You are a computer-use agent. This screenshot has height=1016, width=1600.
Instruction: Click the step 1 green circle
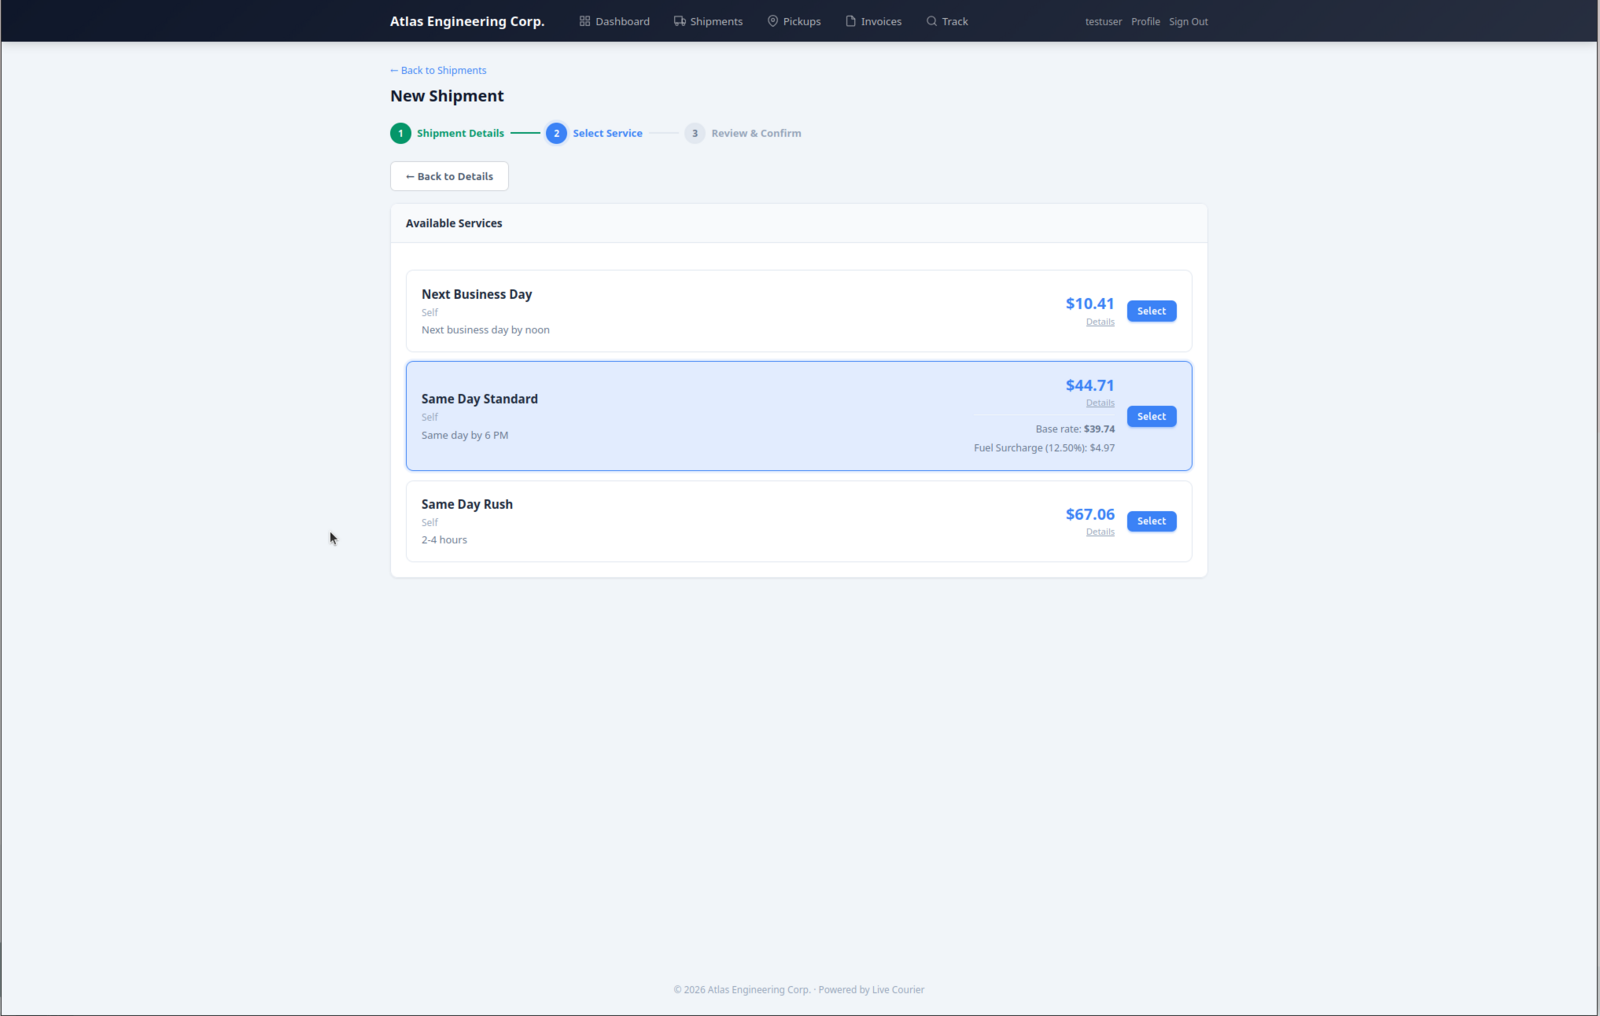(401, 133)
